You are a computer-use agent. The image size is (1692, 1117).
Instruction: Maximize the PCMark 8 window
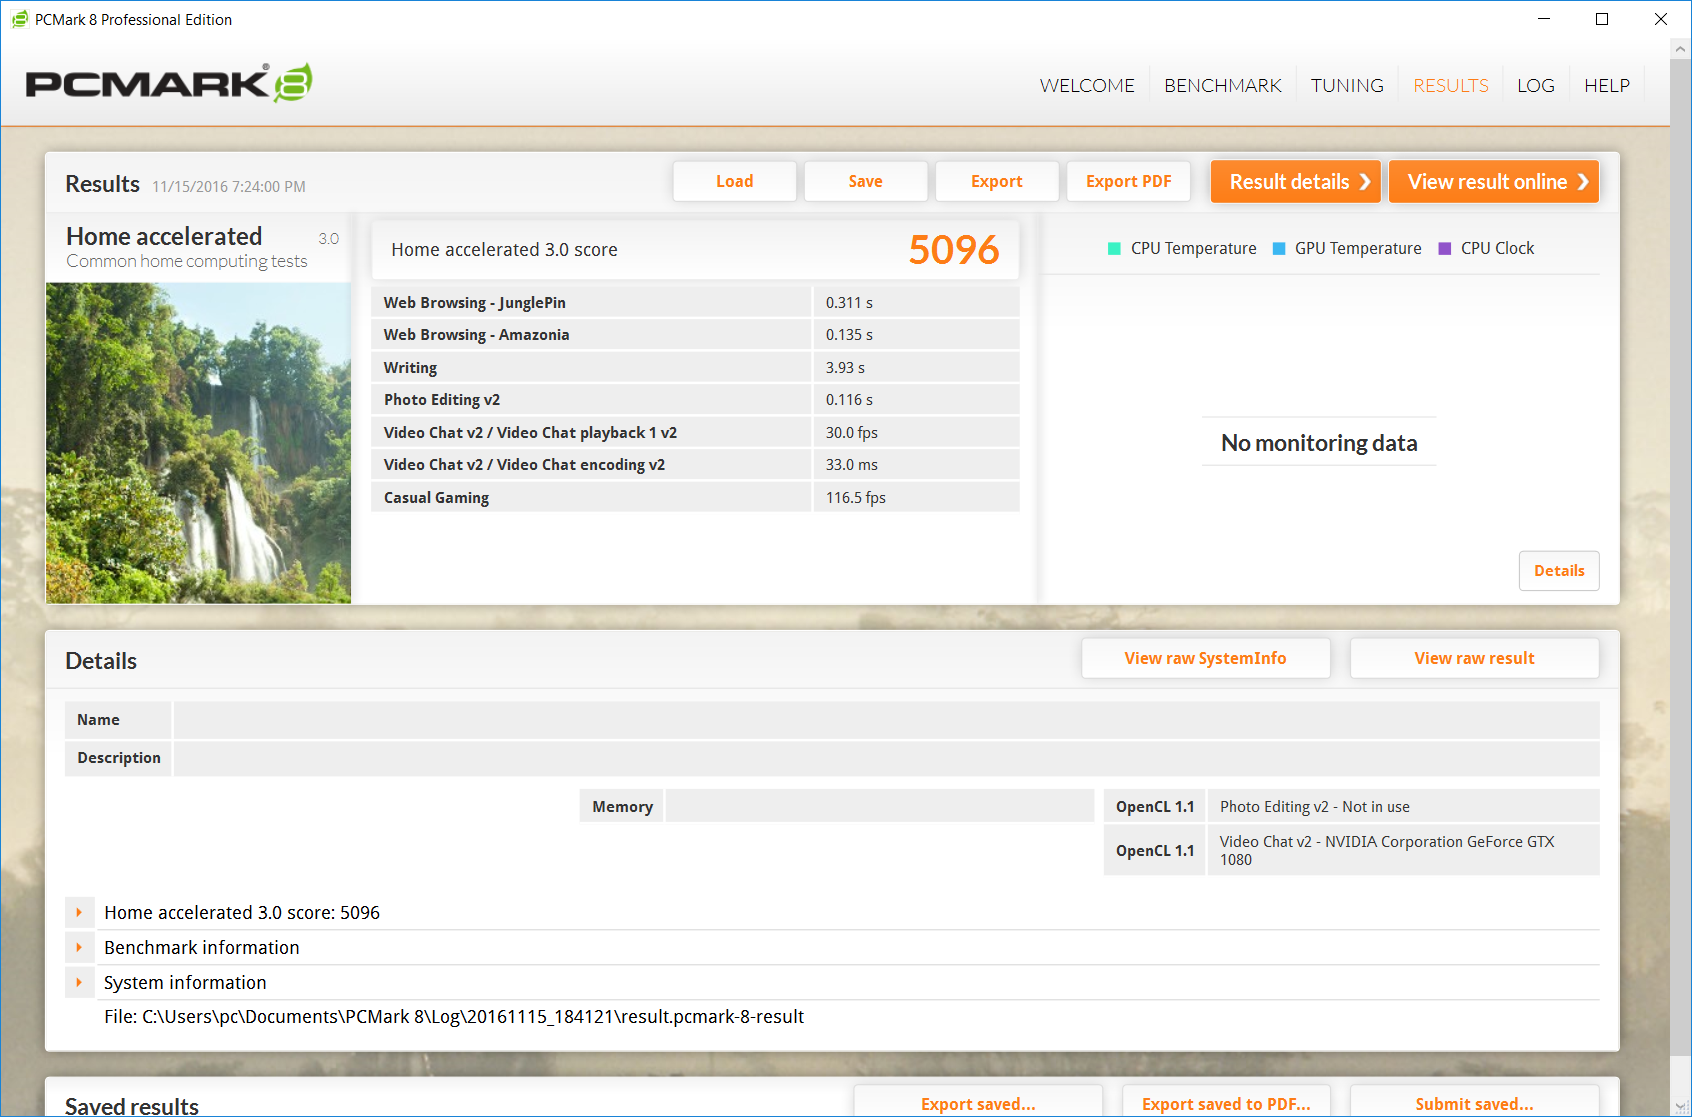point(1602,19)
